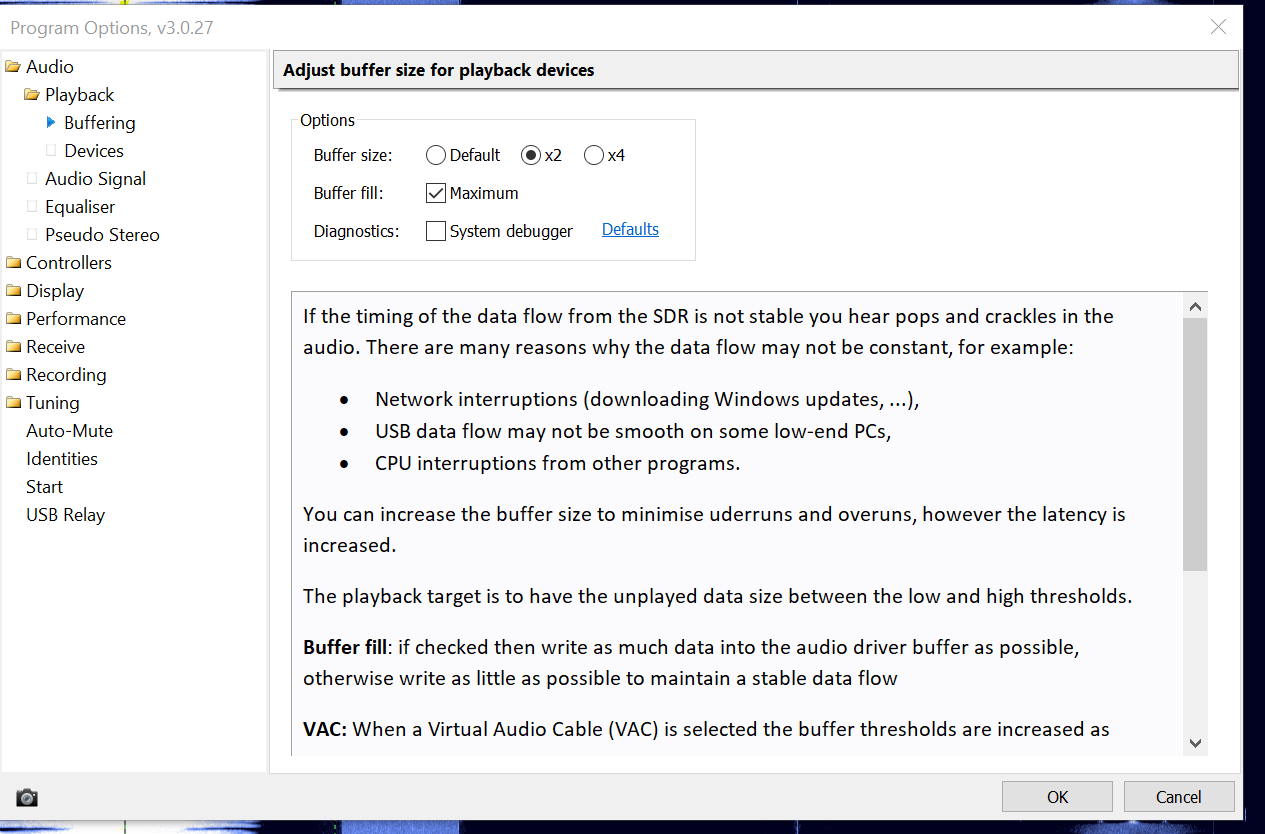Click the camera screenshot icon
The image size is (1265, 834).
27,797
